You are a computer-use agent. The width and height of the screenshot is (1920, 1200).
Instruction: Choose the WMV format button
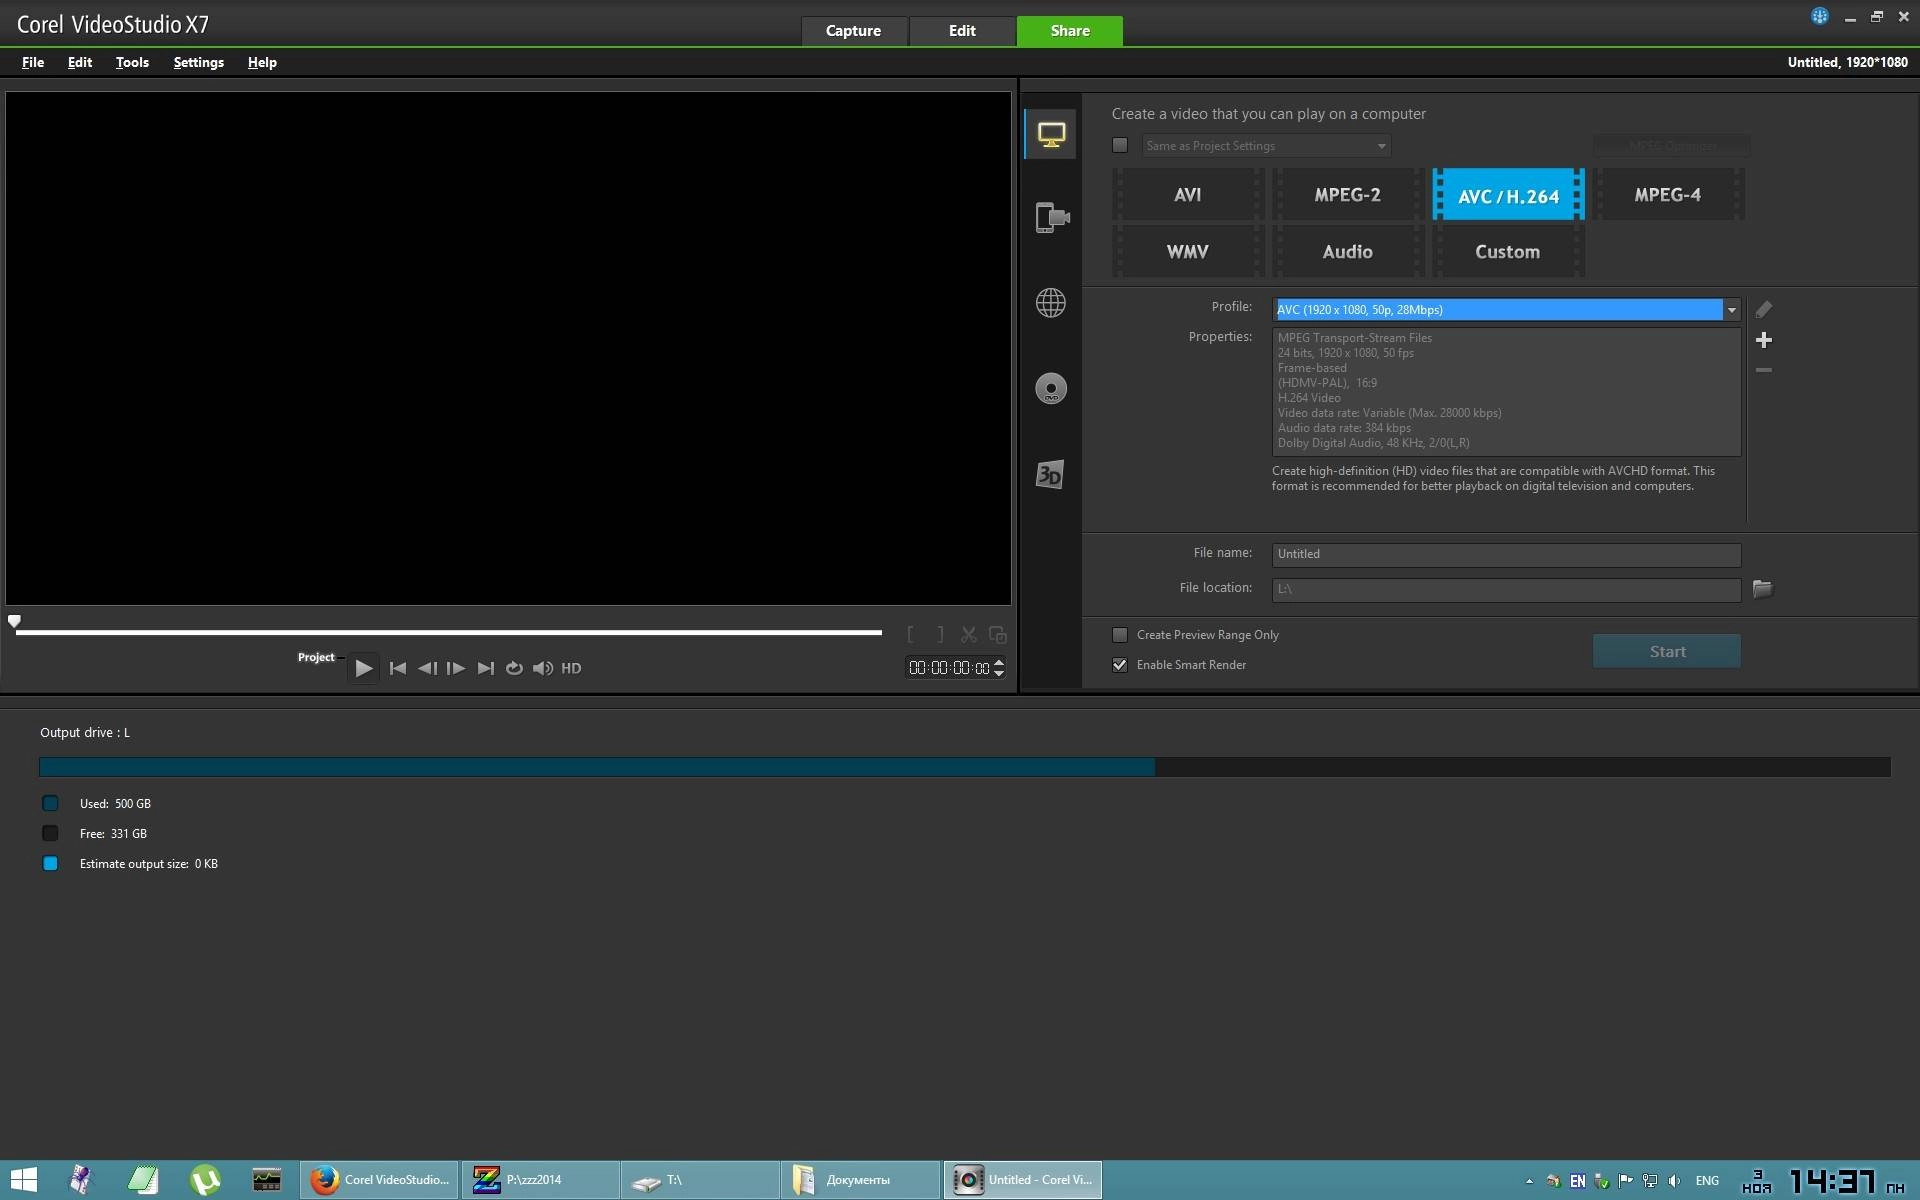point(1188,252)
